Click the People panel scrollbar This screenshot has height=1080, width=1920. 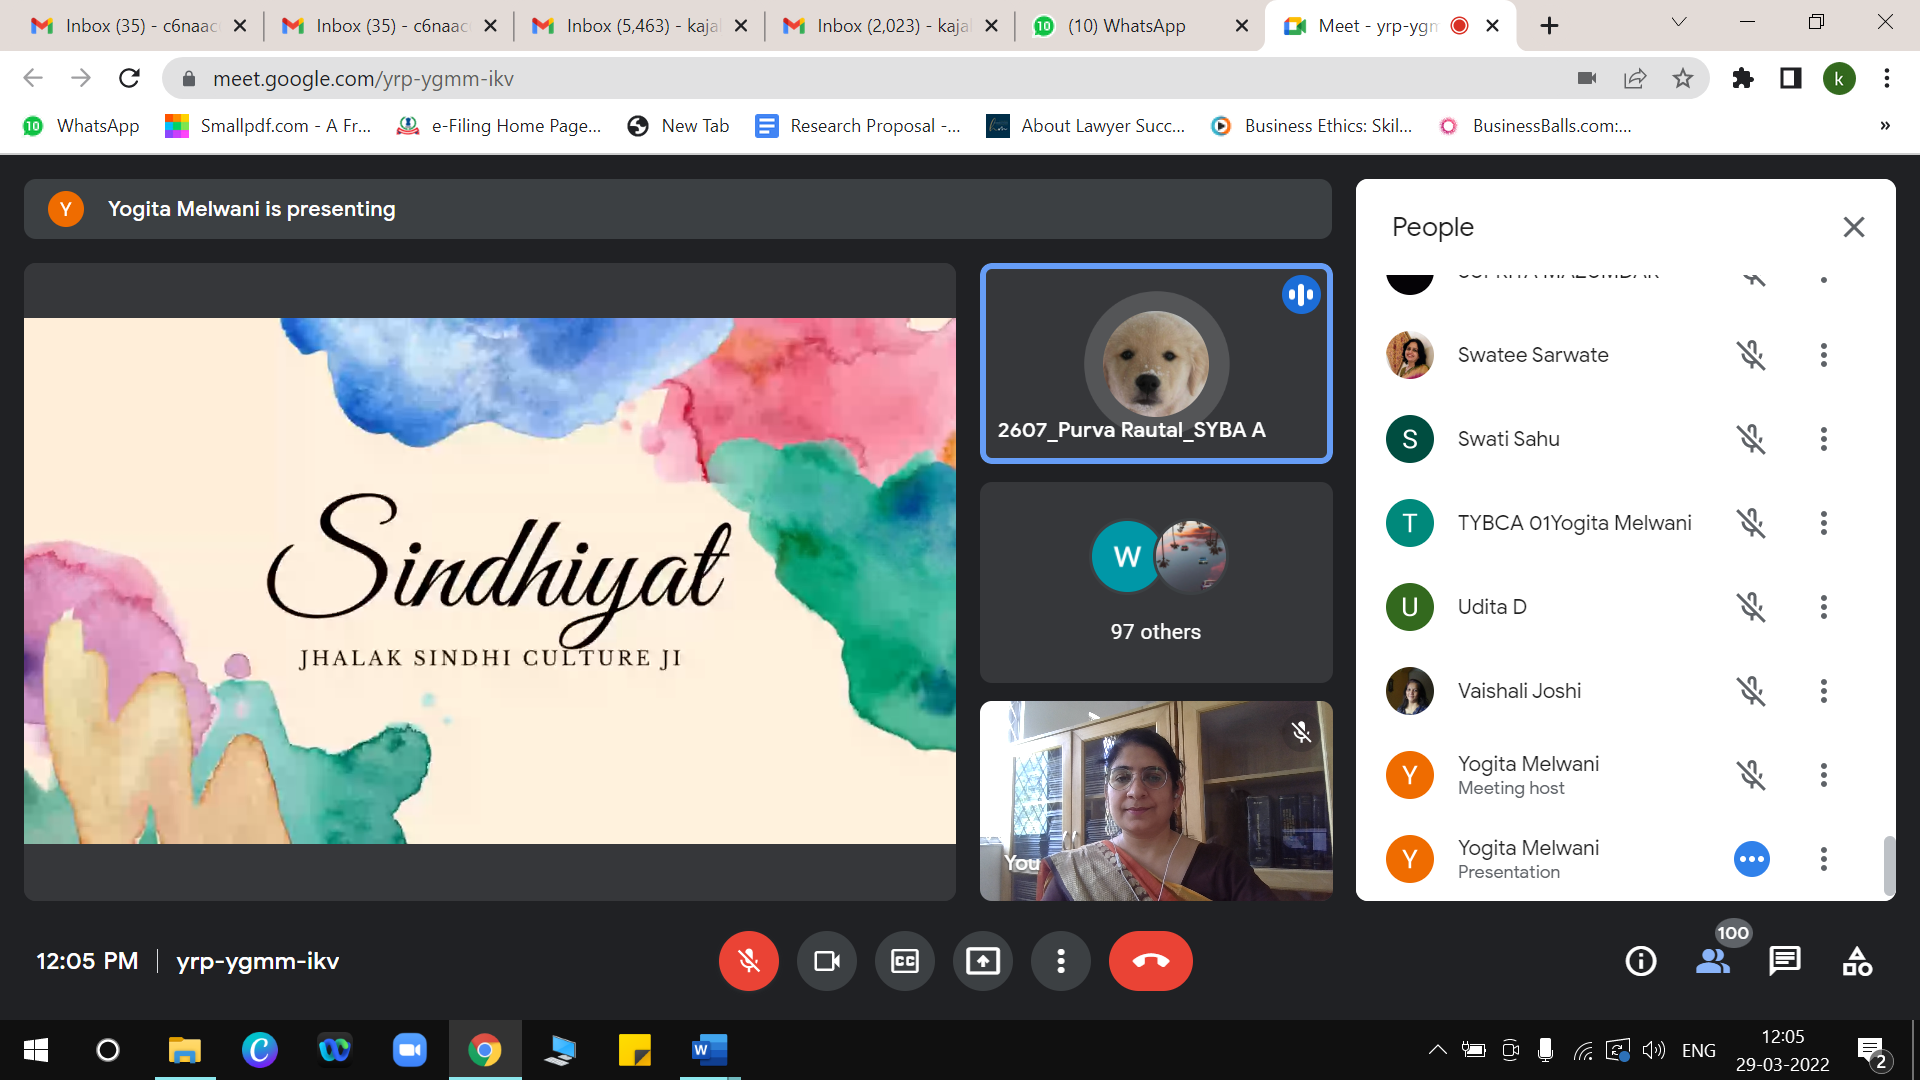pos(1888,864)
